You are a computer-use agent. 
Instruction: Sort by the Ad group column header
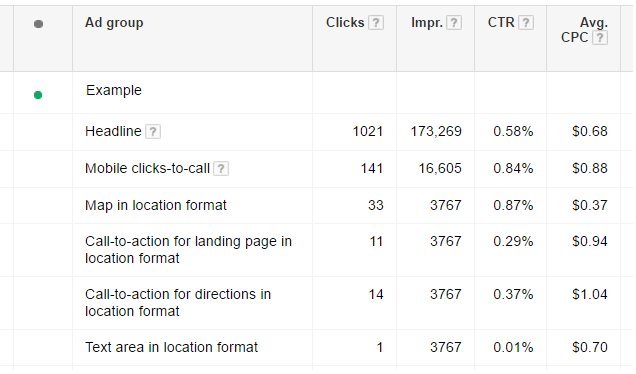click(x=114, y=23)
